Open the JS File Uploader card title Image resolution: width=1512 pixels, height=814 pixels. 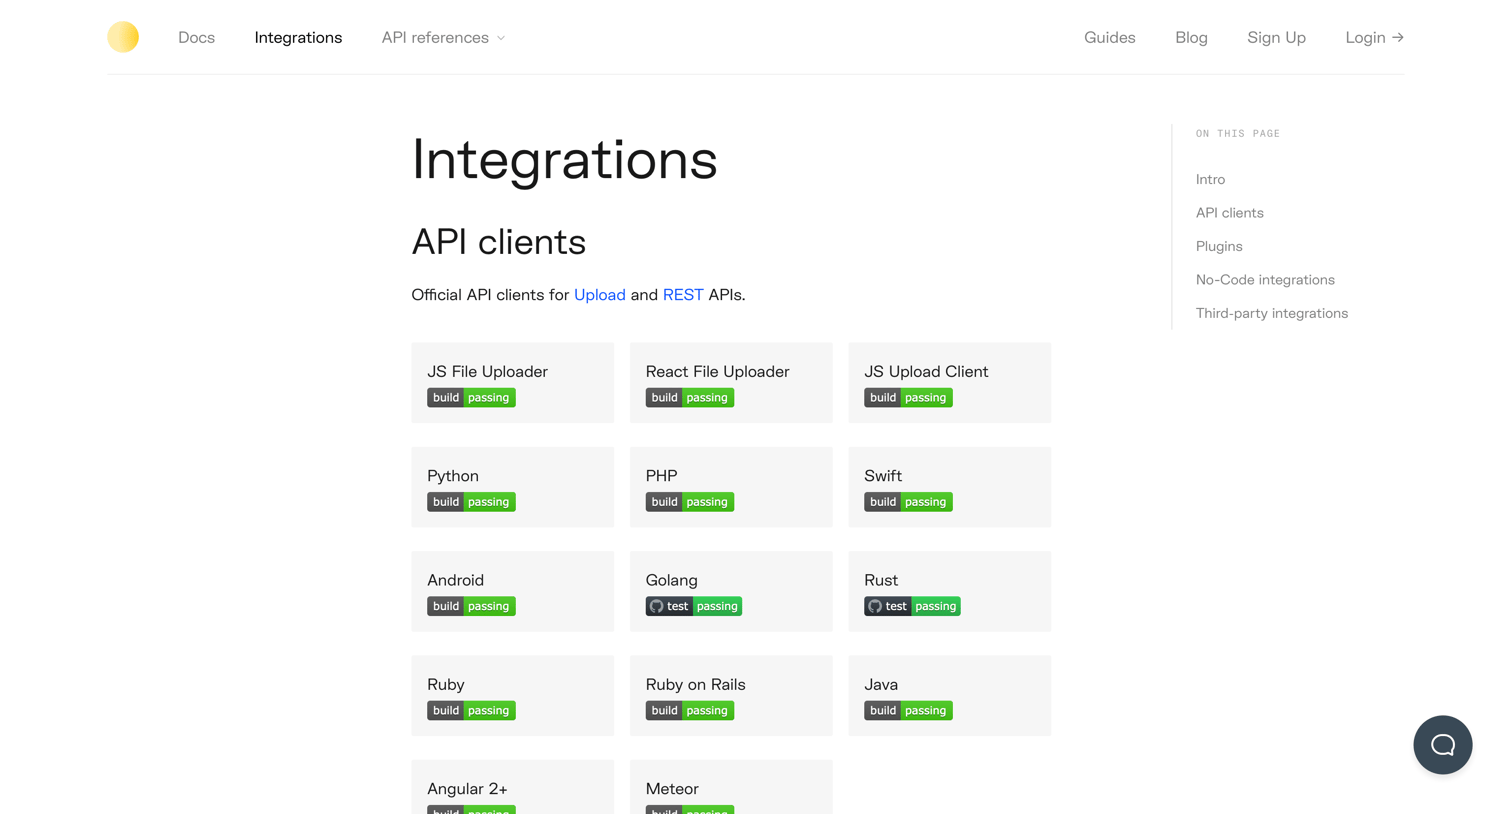coord(487,372)
